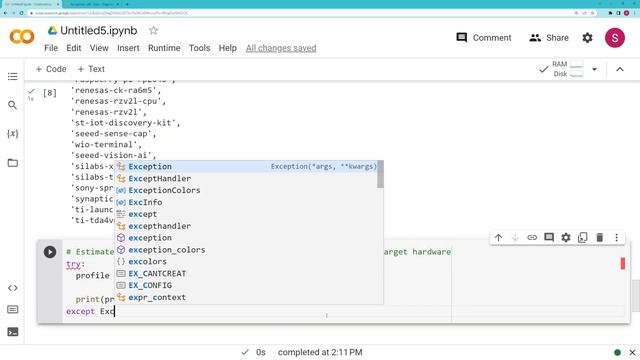Open the table of contents sidebar

click(13, 76)
